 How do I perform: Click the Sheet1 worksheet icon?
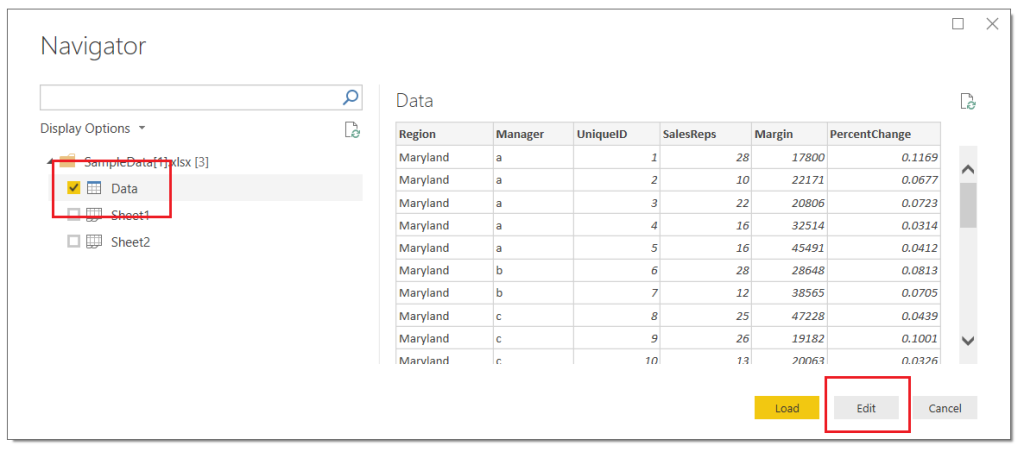[x=94, y=215]
